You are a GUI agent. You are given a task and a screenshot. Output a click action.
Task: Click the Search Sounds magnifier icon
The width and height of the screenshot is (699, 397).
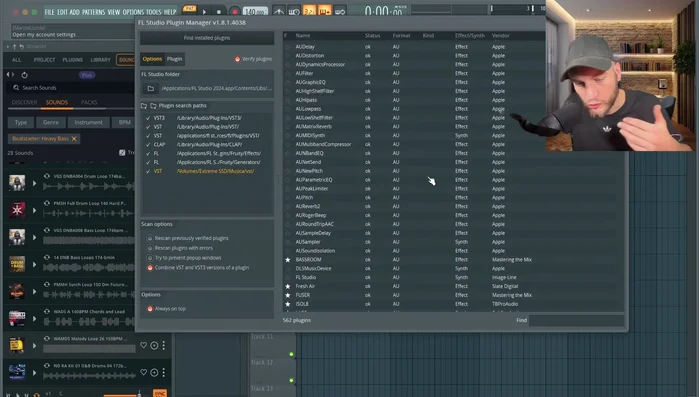pyautogui.click(x=16, y=88)
